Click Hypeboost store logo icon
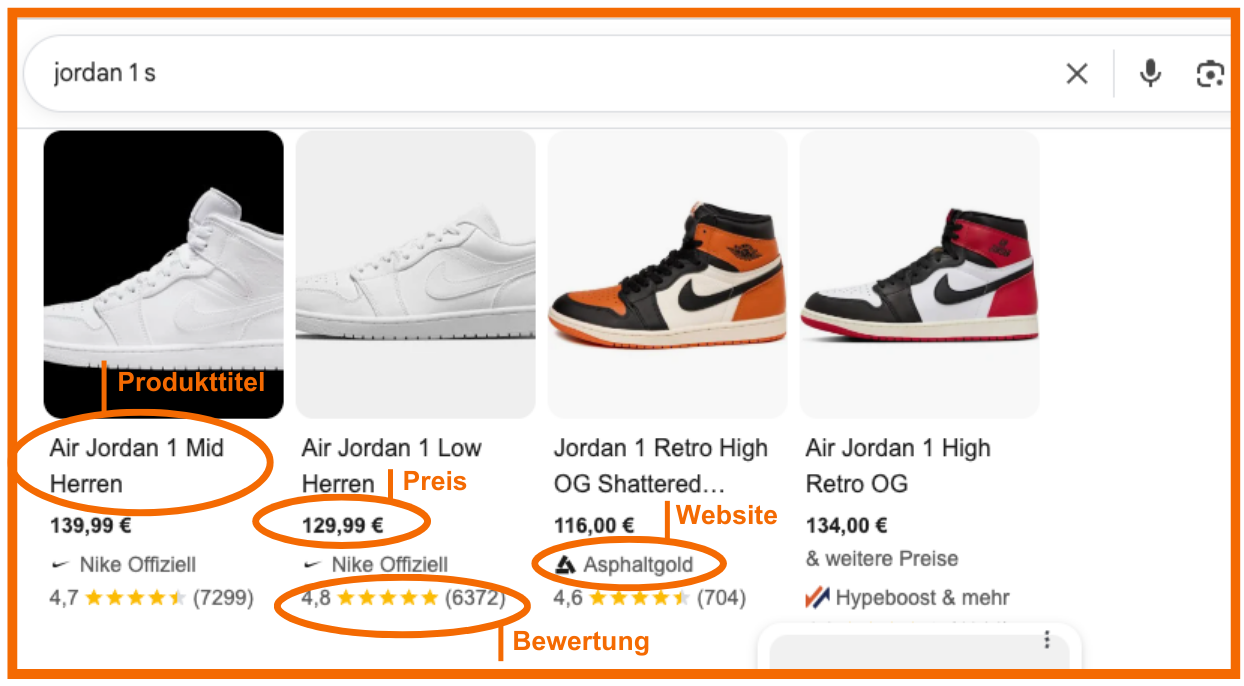 point(817,598)
